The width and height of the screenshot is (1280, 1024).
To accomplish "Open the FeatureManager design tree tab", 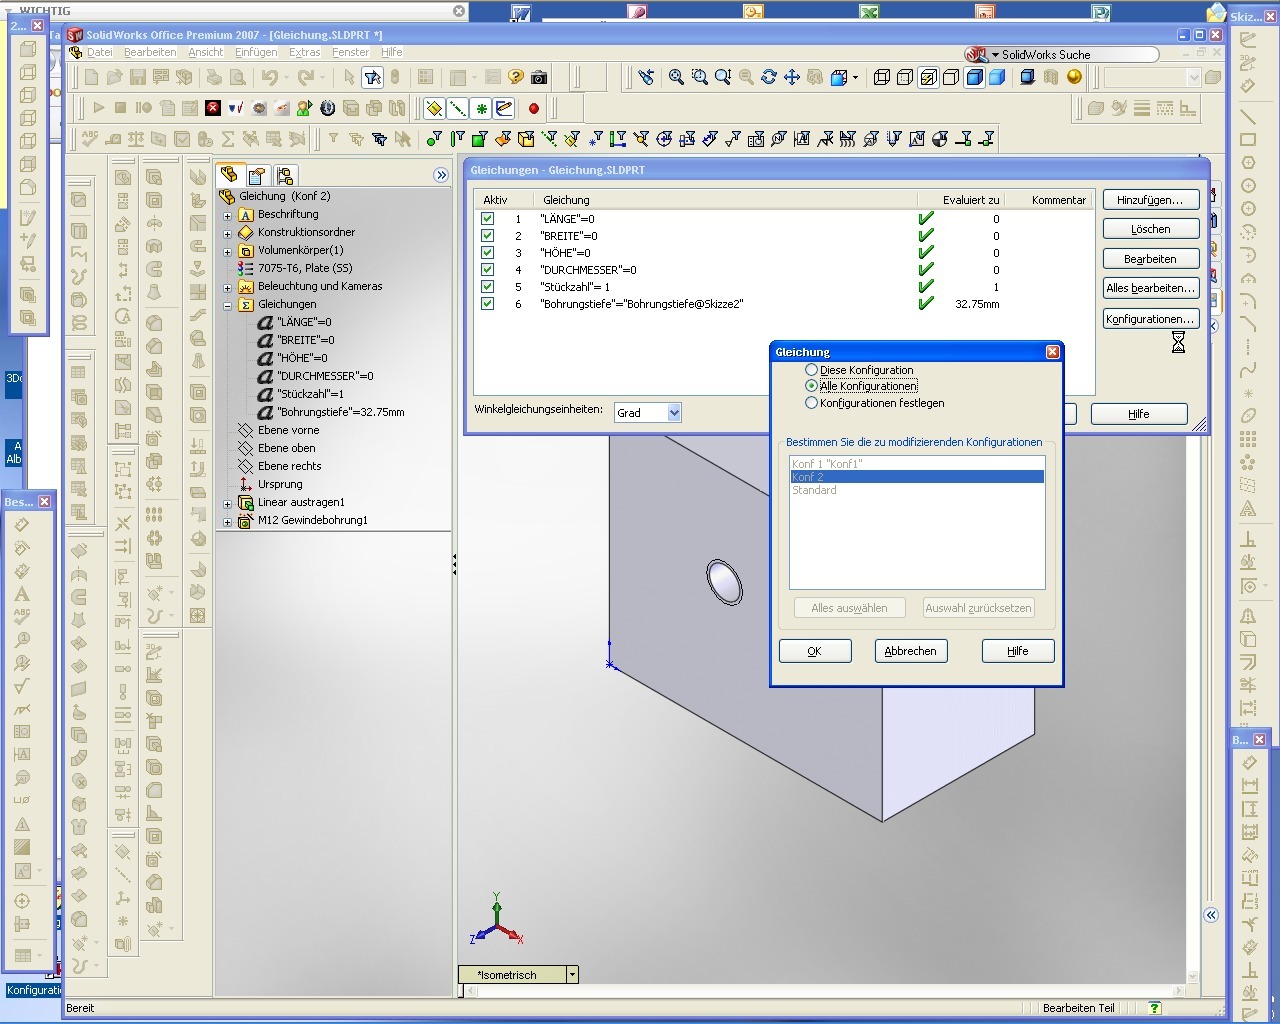I will click(x=229, y=175).
